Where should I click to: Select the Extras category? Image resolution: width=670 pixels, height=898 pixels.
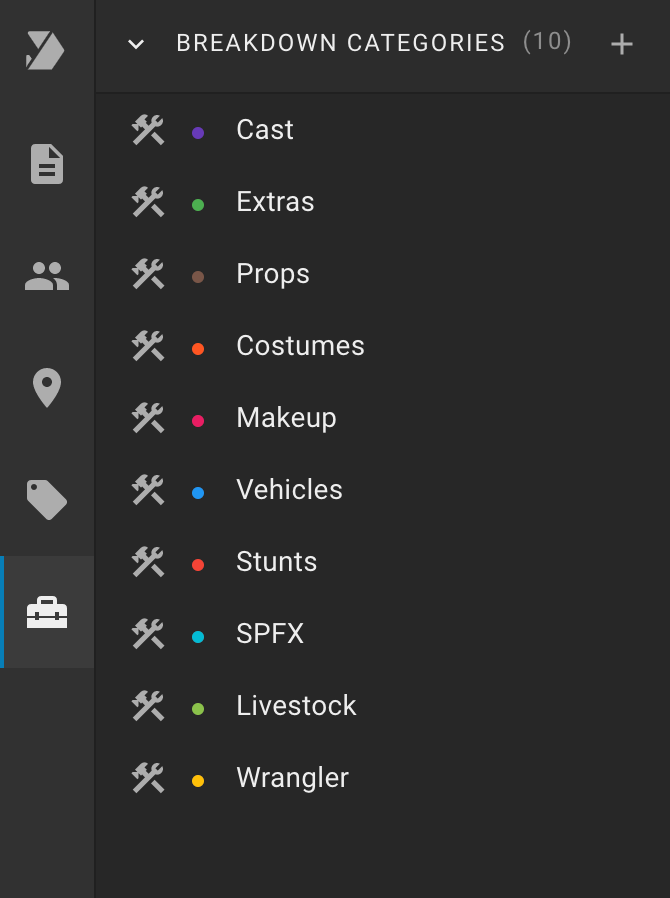[x=383, y=202]
